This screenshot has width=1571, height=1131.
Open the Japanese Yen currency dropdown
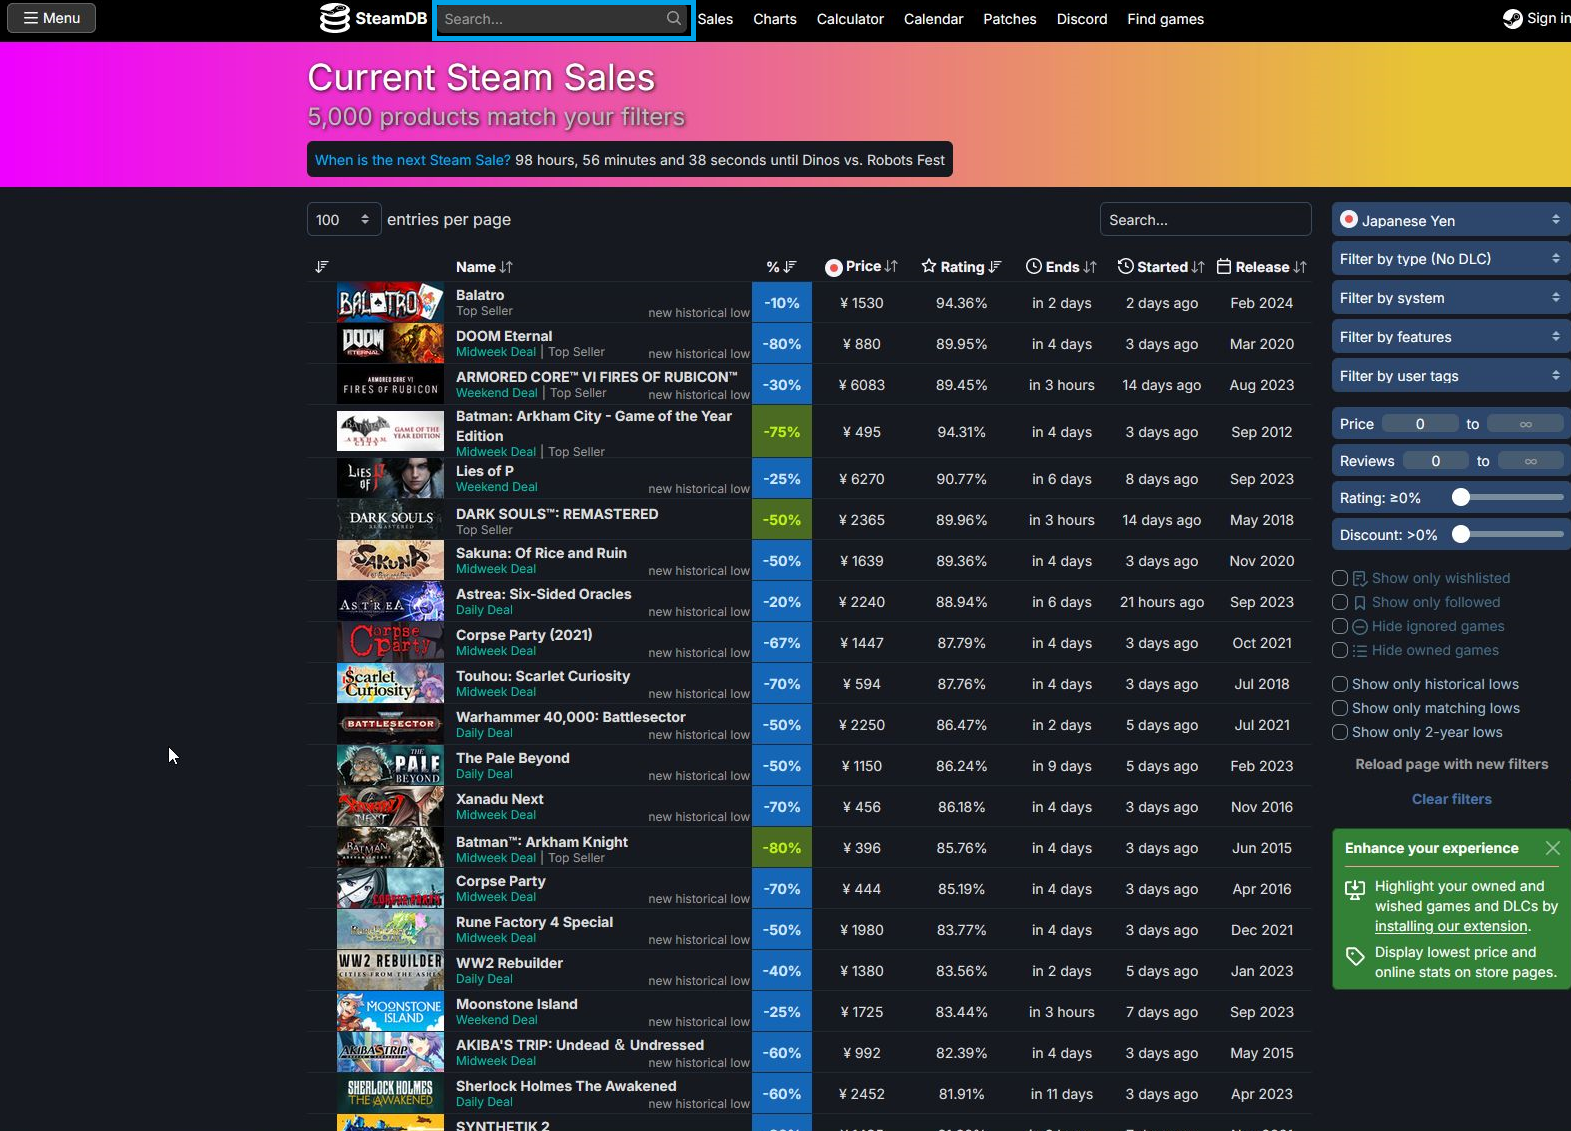1451,220
